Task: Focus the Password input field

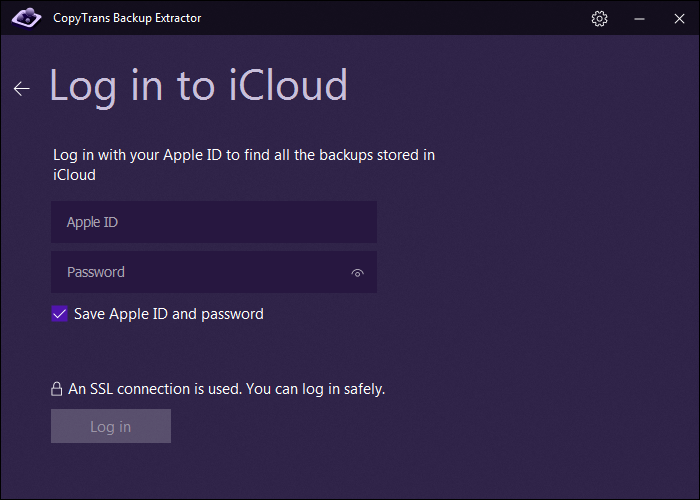Action: click(x=214, y=272)
